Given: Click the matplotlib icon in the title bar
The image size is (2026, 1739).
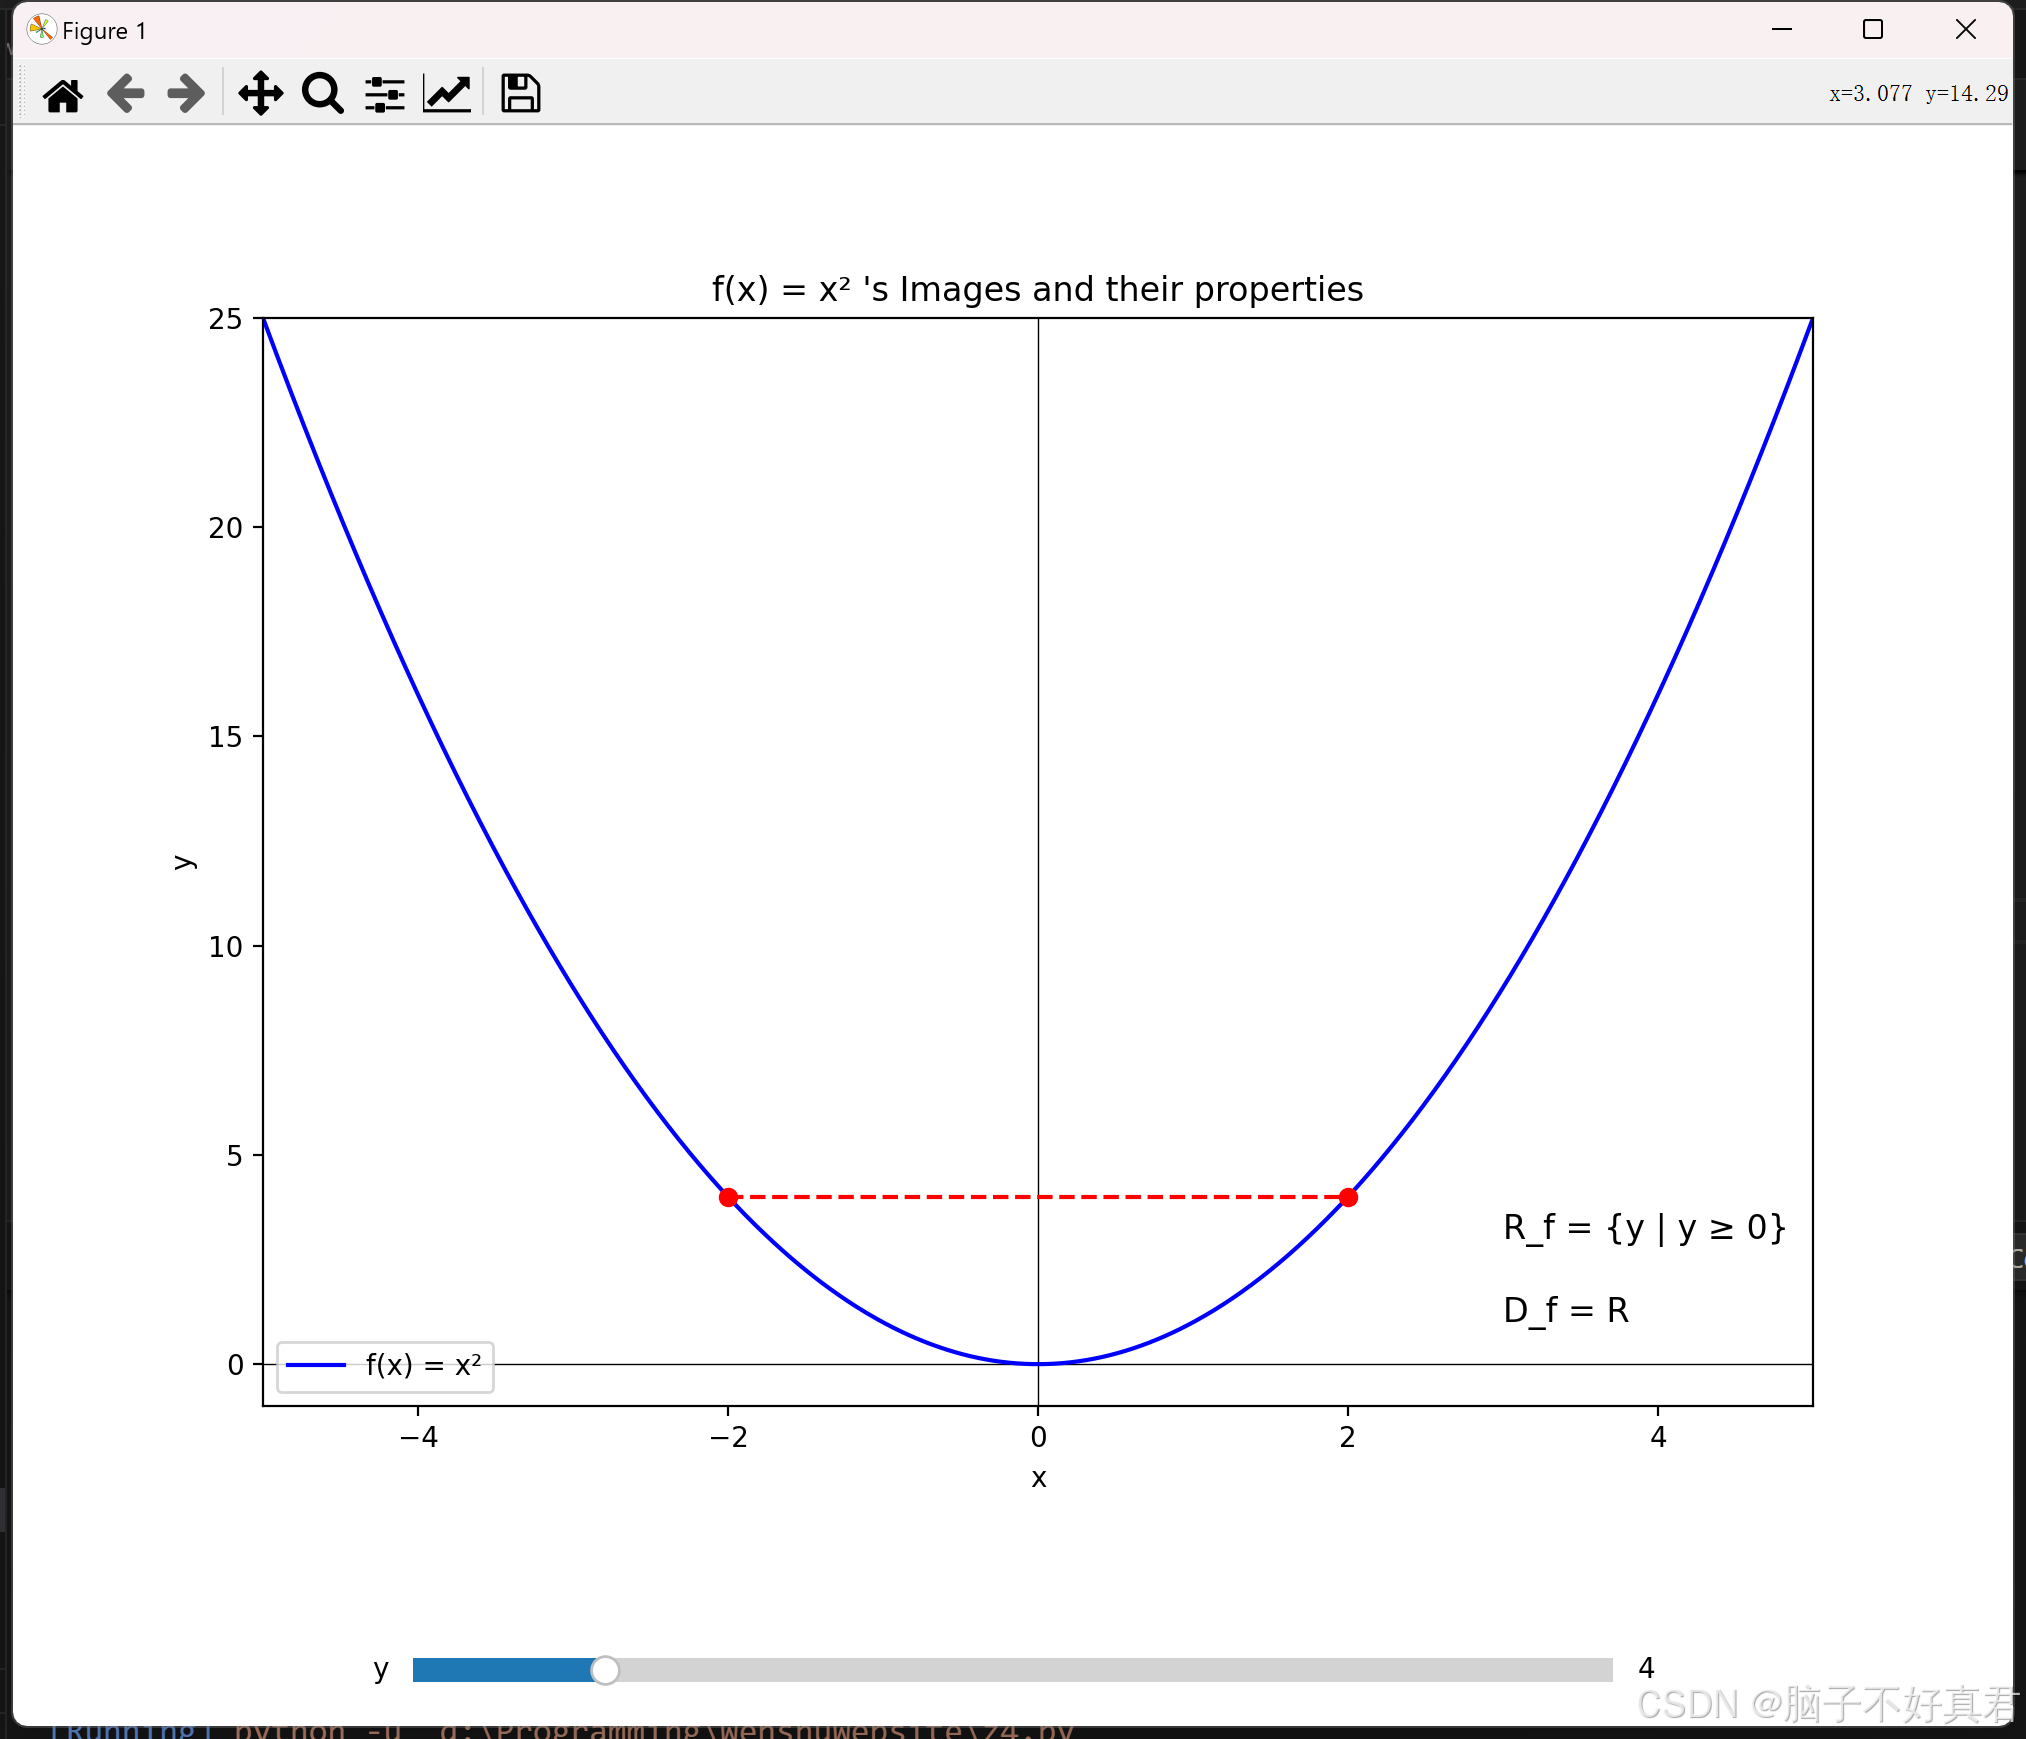Looking at the screenshot, I should (41, 30).
